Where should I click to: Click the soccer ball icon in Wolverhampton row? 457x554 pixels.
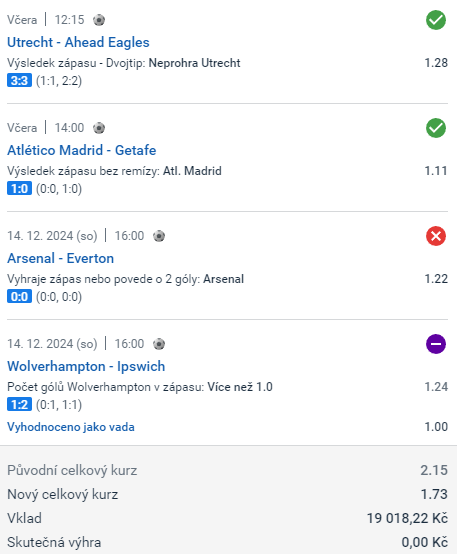(159, 343)
